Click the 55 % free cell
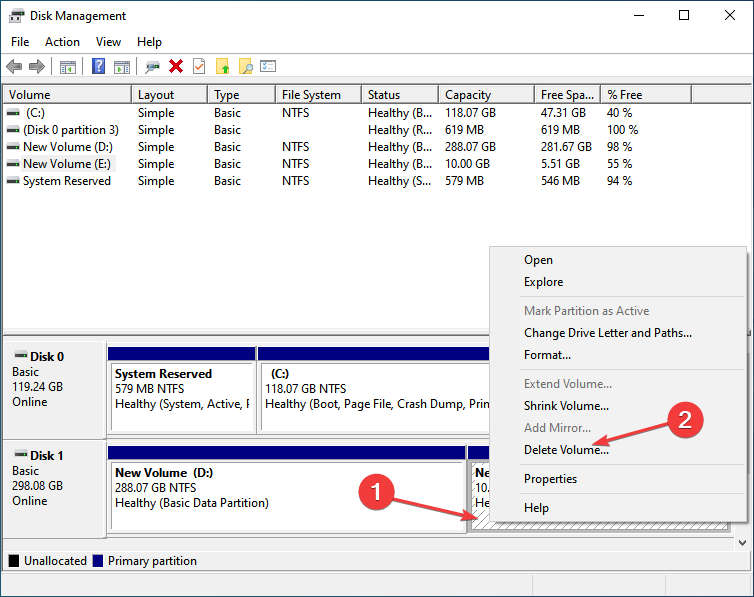Image resolution: width=754 pixels, height=597 pixels. point(619,164)
